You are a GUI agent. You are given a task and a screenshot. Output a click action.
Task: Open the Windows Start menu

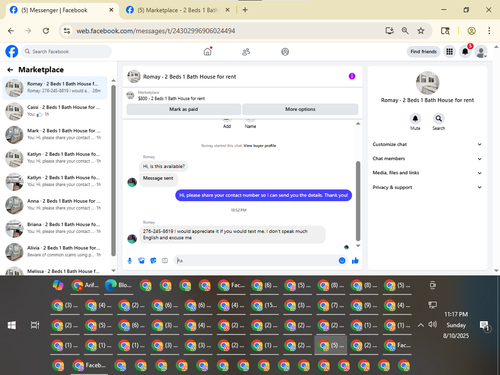pyautogui.click(x=12, y=325)
